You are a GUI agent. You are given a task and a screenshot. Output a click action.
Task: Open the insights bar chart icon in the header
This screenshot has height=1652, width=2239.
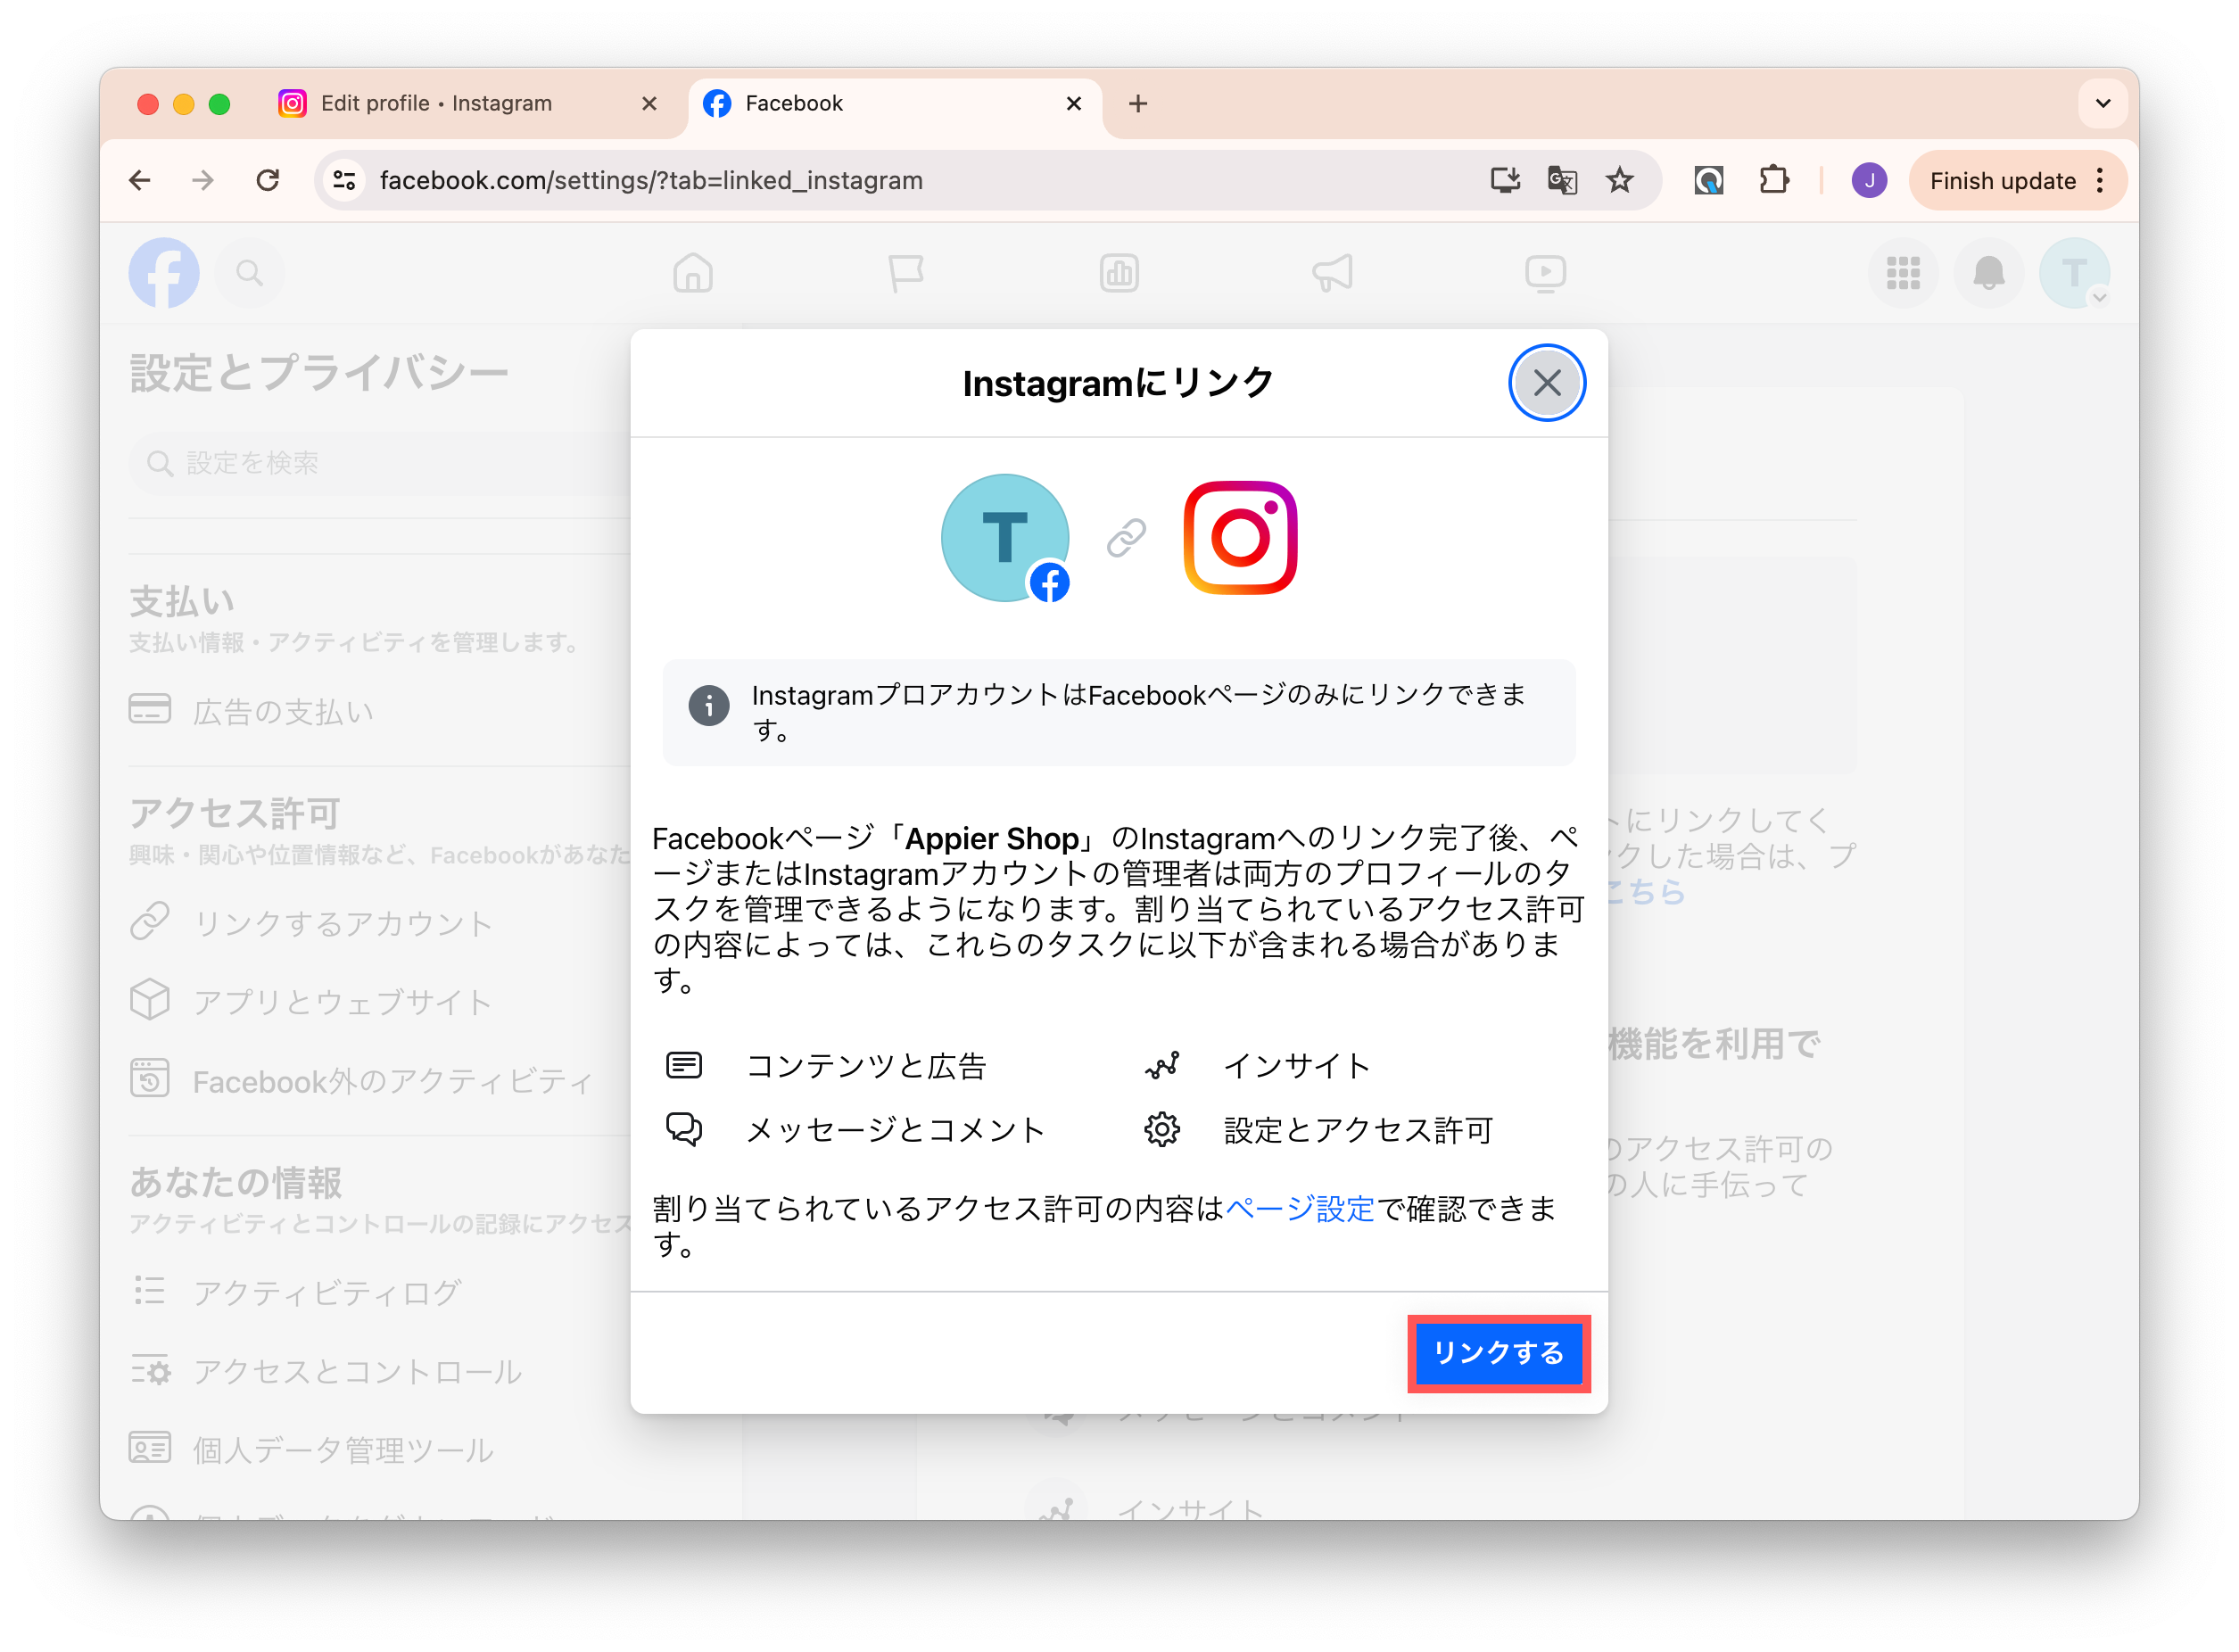coord(1119,272)
